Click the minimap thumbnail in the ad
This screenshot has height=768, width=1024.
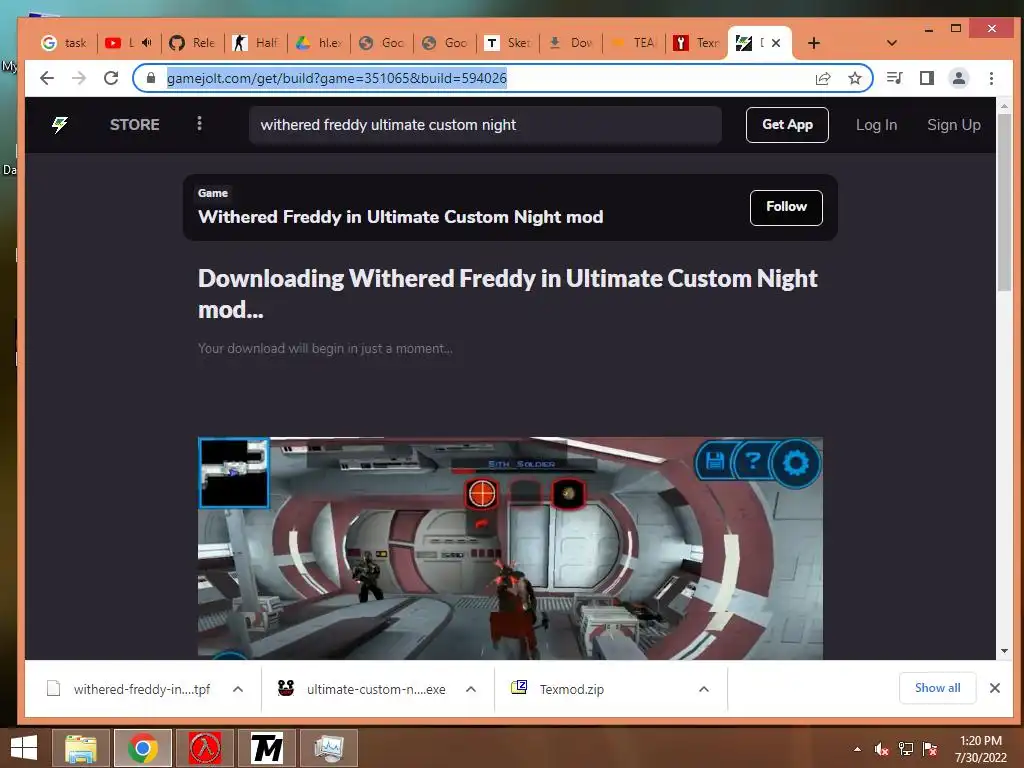[x=234, y=473]
